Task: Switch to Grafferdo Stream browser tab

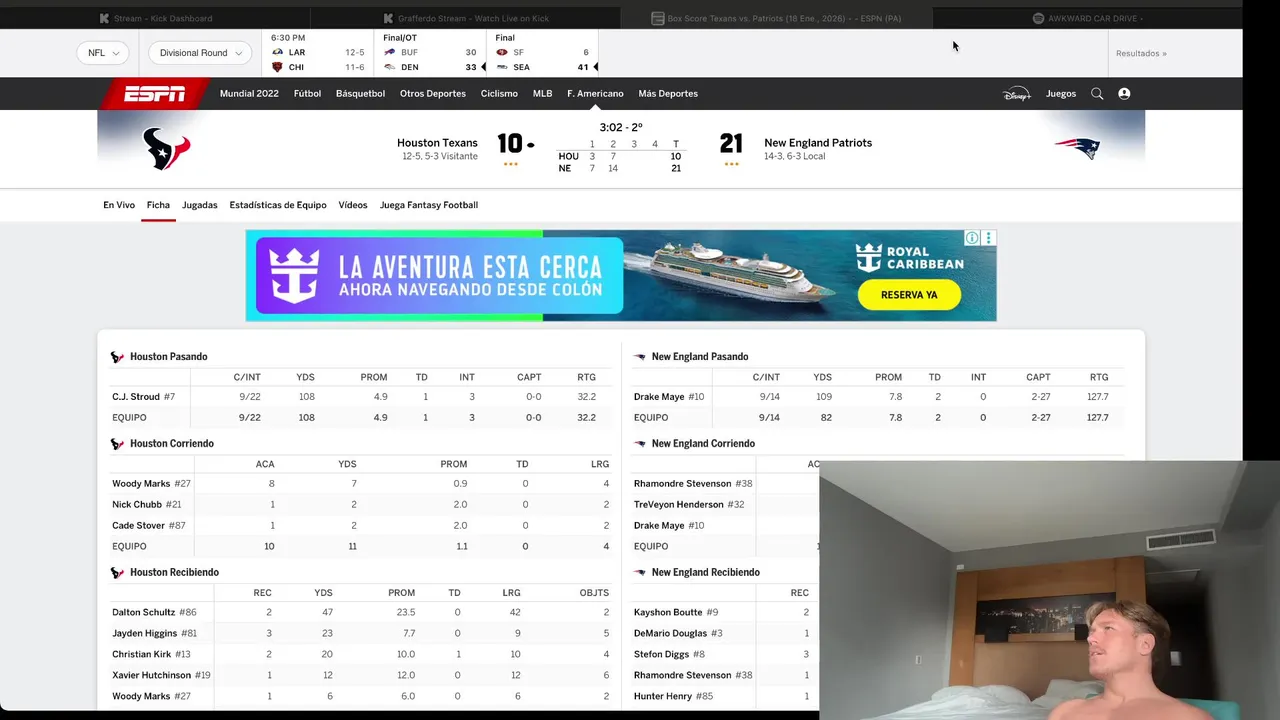Action: pos(467,18)
